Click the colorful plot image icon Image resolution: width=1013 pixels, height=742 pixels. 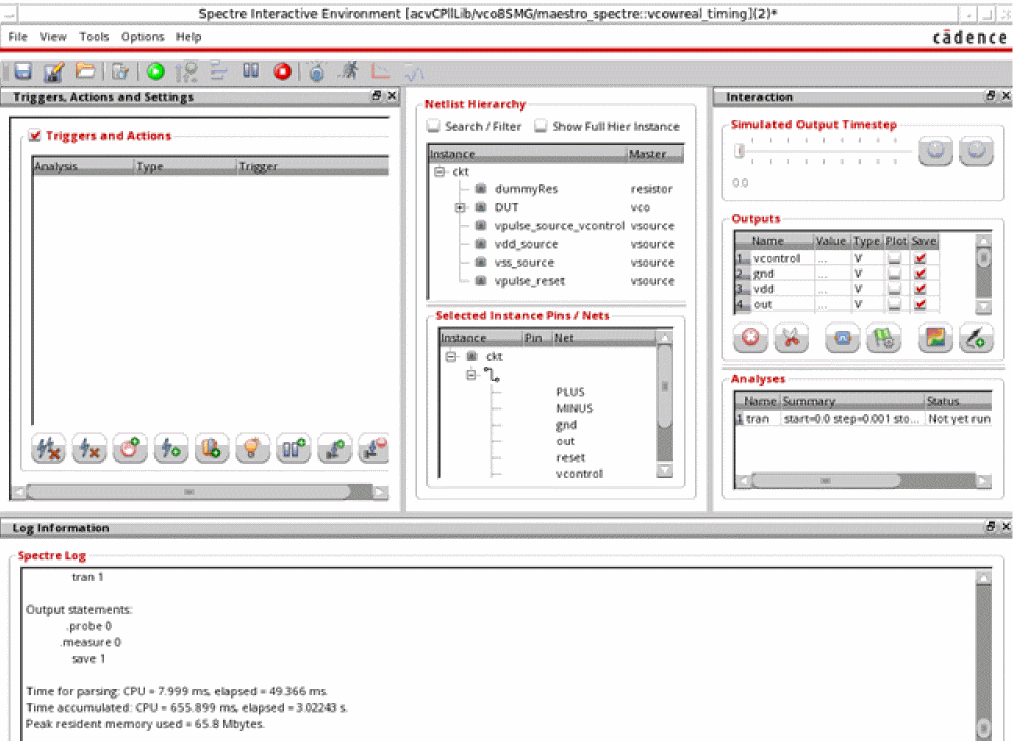click(935, 338)
